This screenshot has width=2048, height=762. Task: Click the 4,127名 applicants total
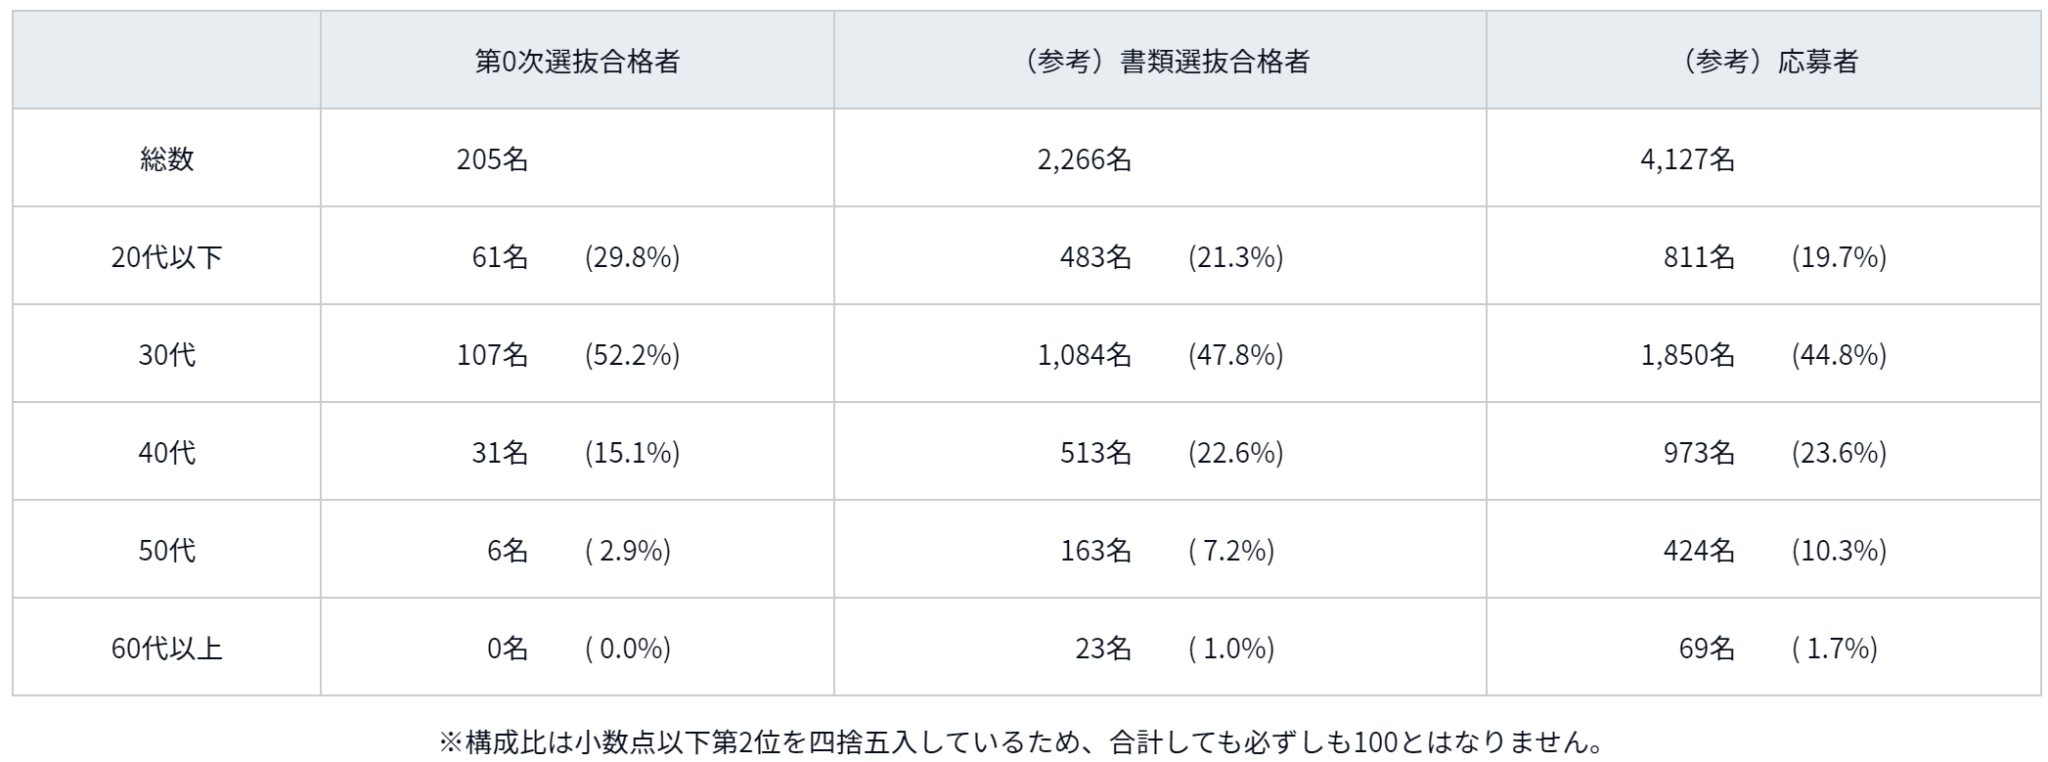click(1687, 160)
